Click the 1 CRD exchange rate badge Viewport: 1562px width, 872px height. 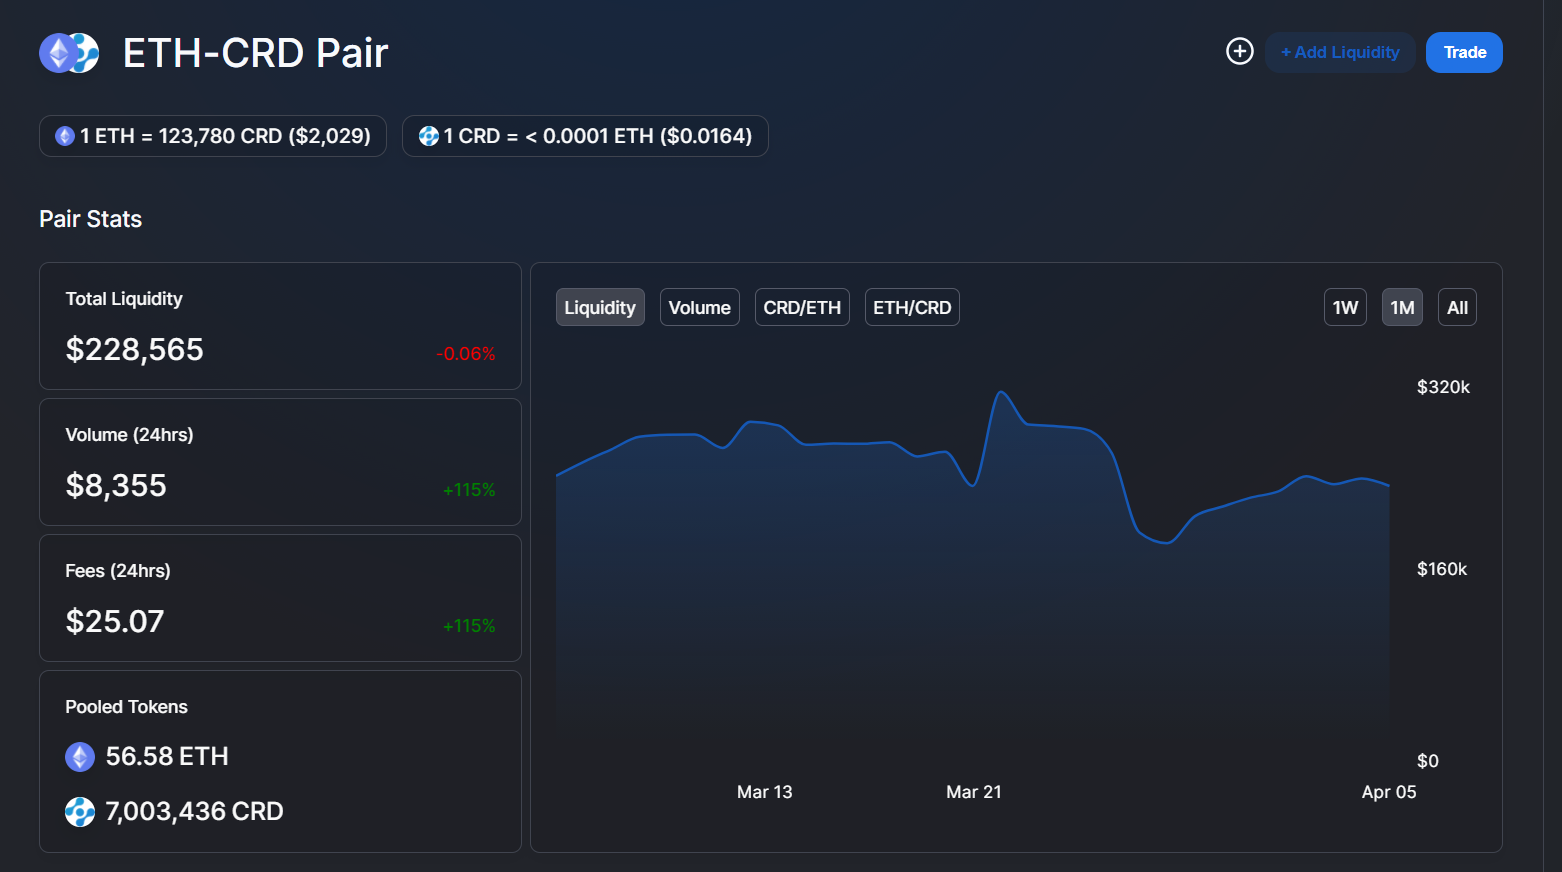click(x=585, y=135)
